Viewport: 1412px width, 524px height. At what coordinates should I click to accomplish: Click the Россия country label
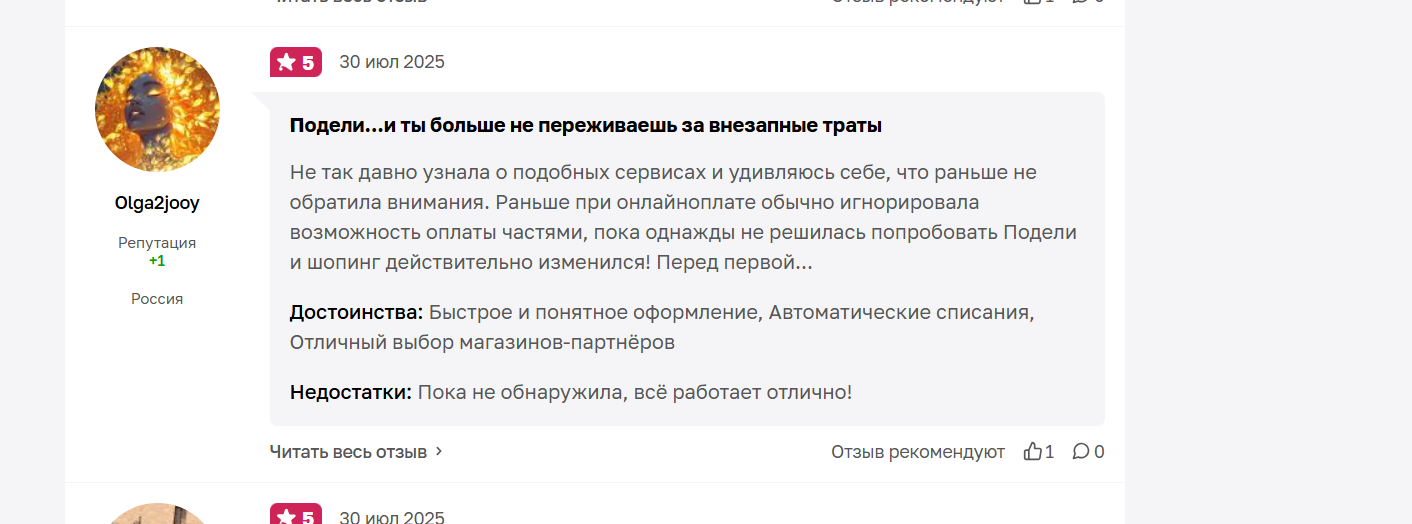pos(157,299)
